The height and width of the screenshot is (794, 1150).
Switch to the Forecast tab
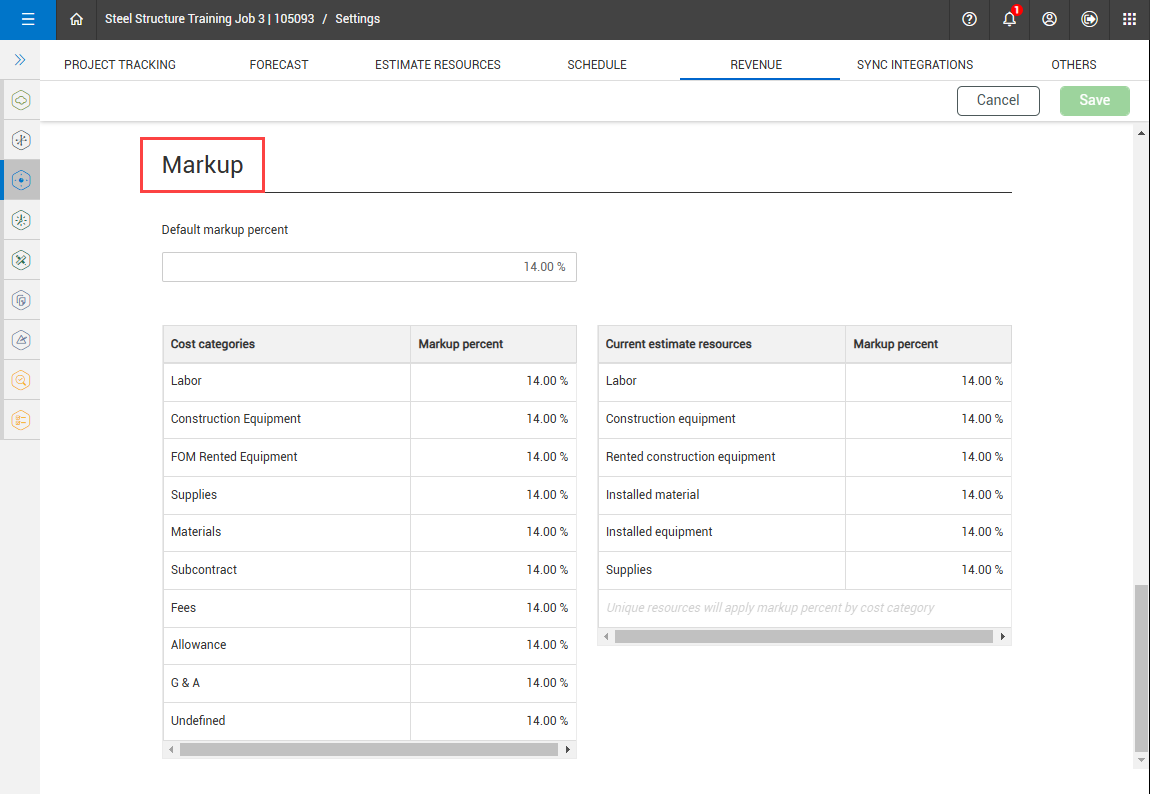point(279,65)
